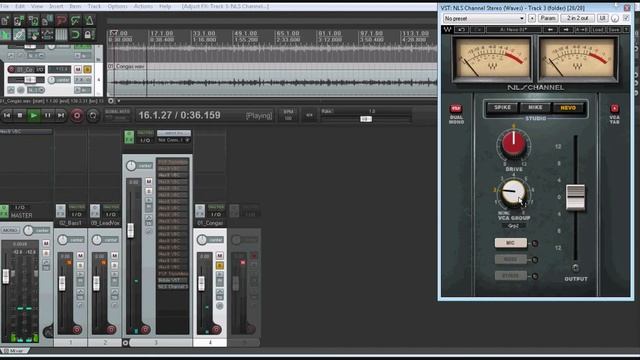This screenshot has height=360, width=640.
Task: Toggle the plugin bypass checkbox
Action: 626,18
